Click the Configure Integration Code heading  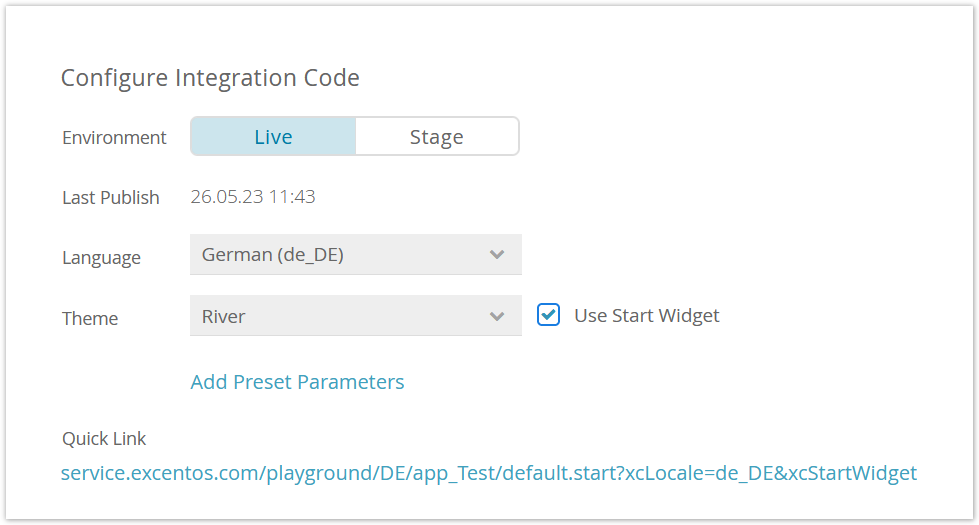click(210, 78)
